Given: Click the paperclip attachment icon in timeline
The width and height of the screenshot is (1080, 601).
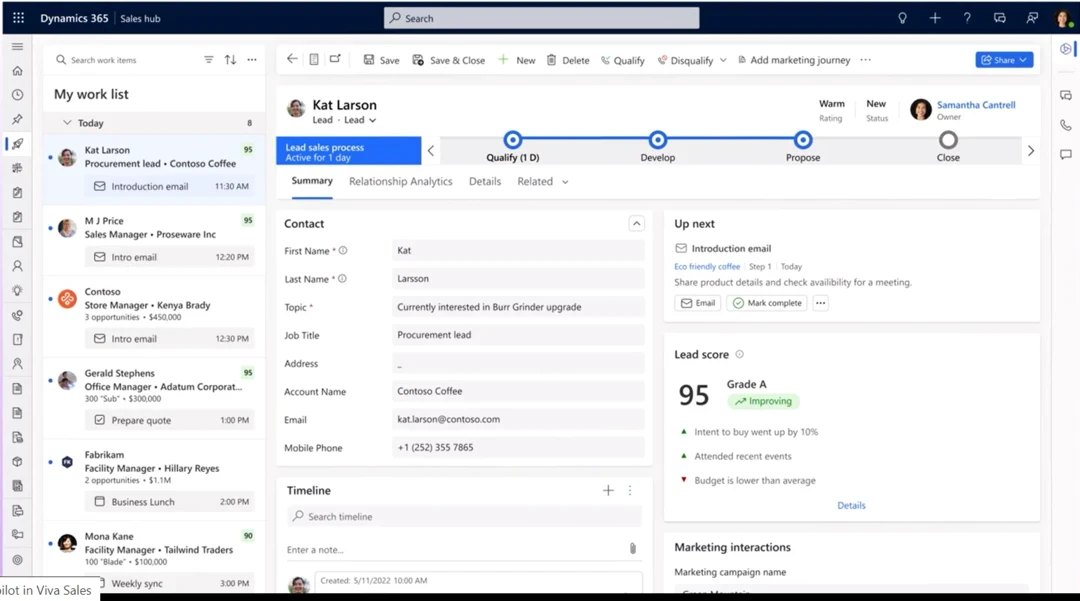Looking at the screenshot, I should pyautogui.click(x=632, y=549).
